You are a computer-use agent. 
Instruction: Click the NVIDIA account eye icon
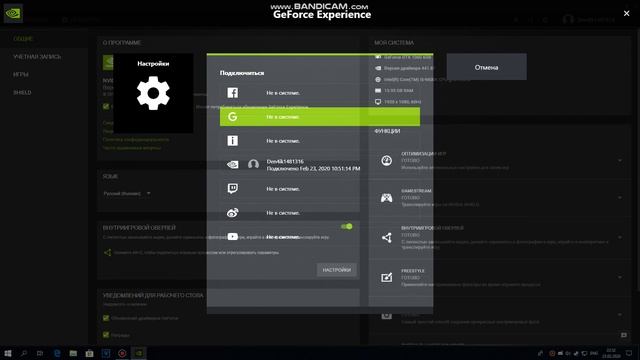pyautogui.click(x=233, y=164)
